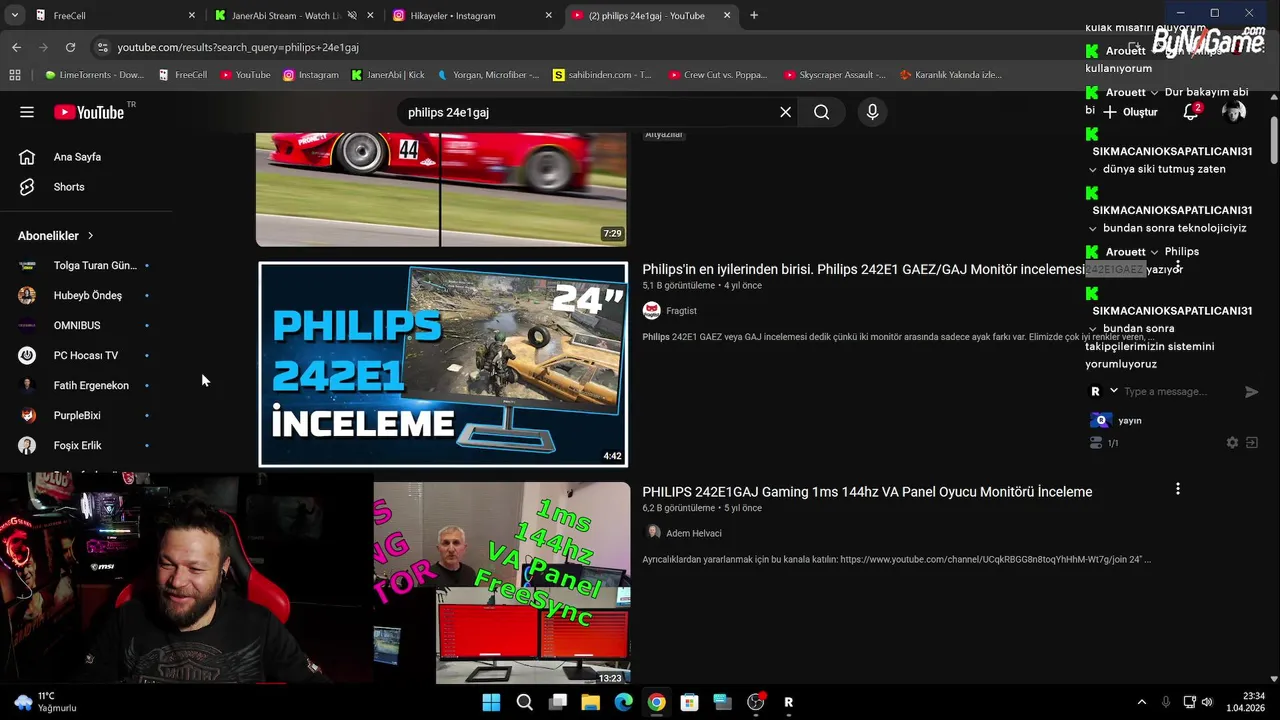
Task: Open the LimeTorrents bookmark
Action: click(94, 75)
